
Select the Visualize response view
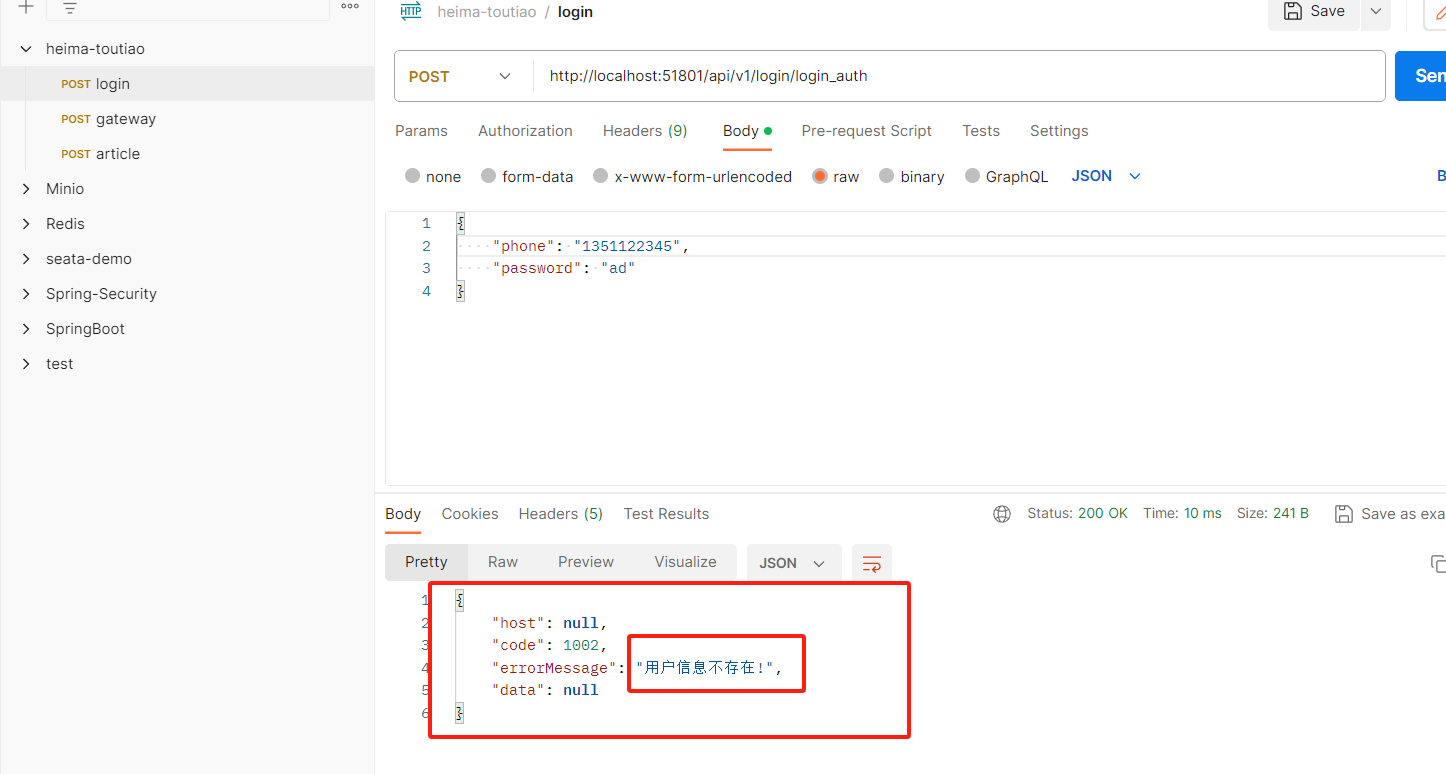tap(685, 562)
